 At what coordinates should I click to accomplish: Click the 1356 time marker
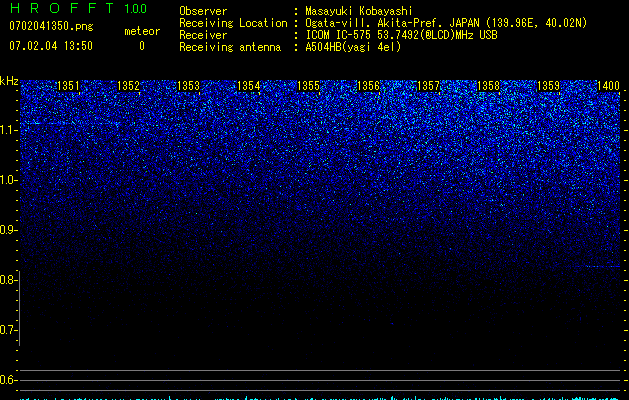coord(368,86)
